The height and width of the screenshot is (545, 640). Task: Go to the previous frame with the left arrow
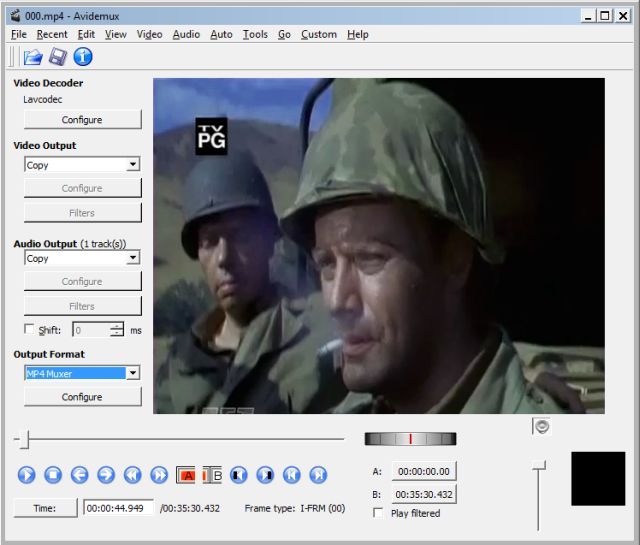(x=80, y=475)
